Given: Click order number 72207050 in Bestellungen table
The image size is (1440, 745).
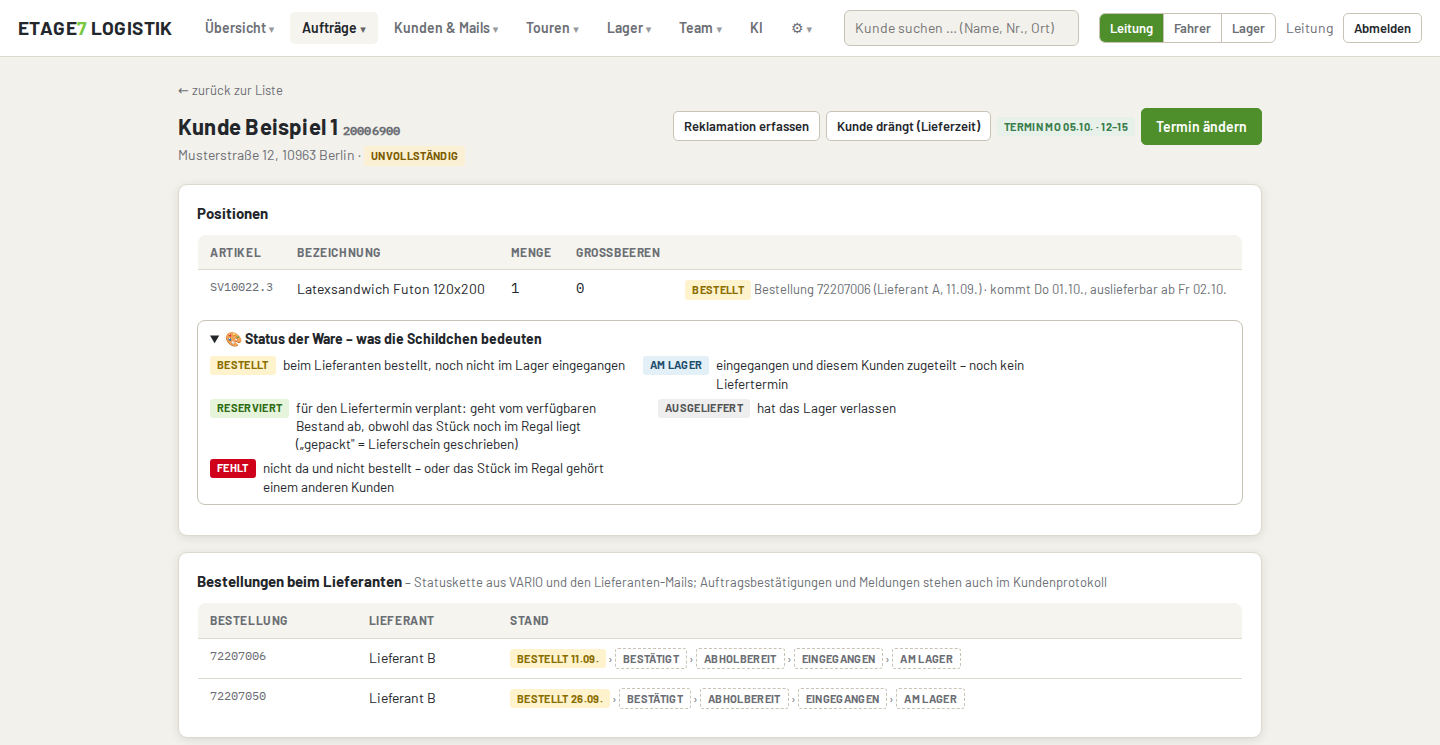Looking at the screenshot, I should (238, 696).
